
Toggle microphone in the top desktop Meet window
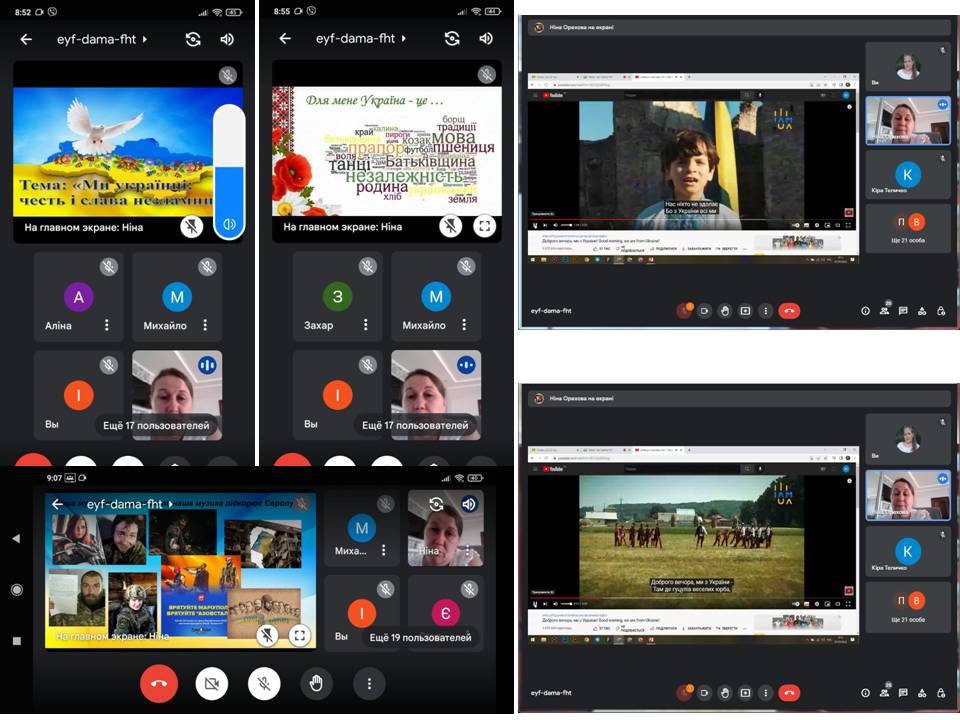684,311
